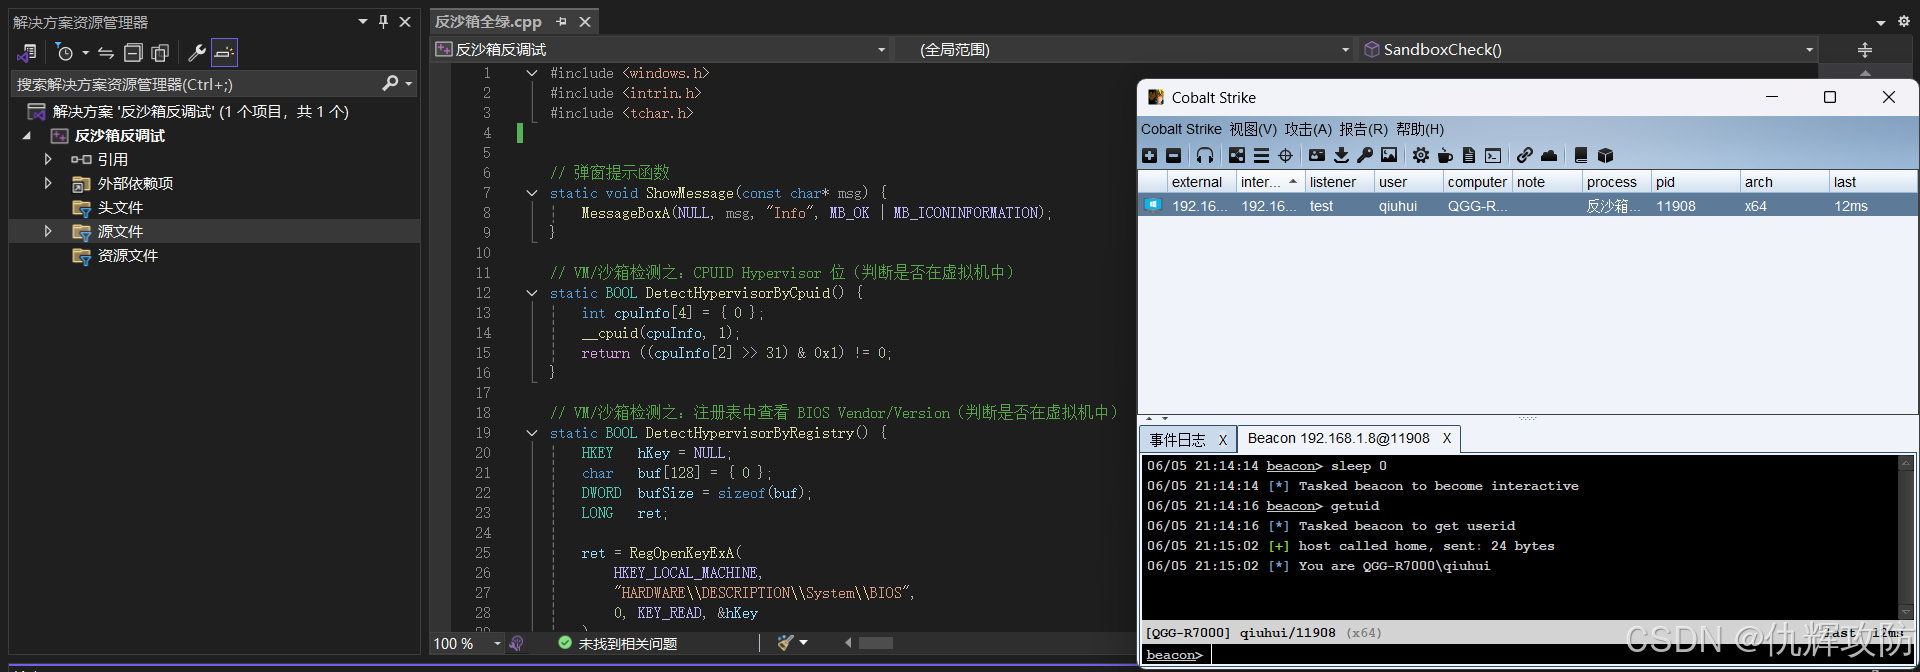Sort sessions by the last column header
The image size is (1920, 672).
point(1873,182)
